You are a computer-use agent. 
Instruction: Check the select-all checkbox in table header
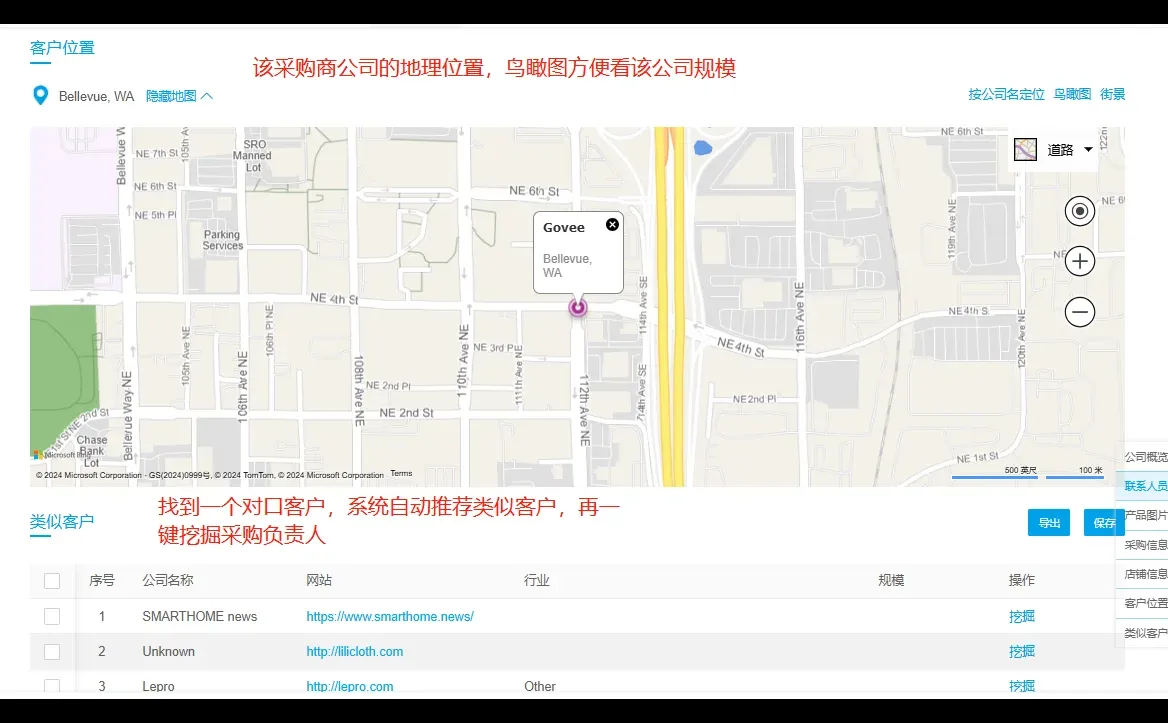52,580
